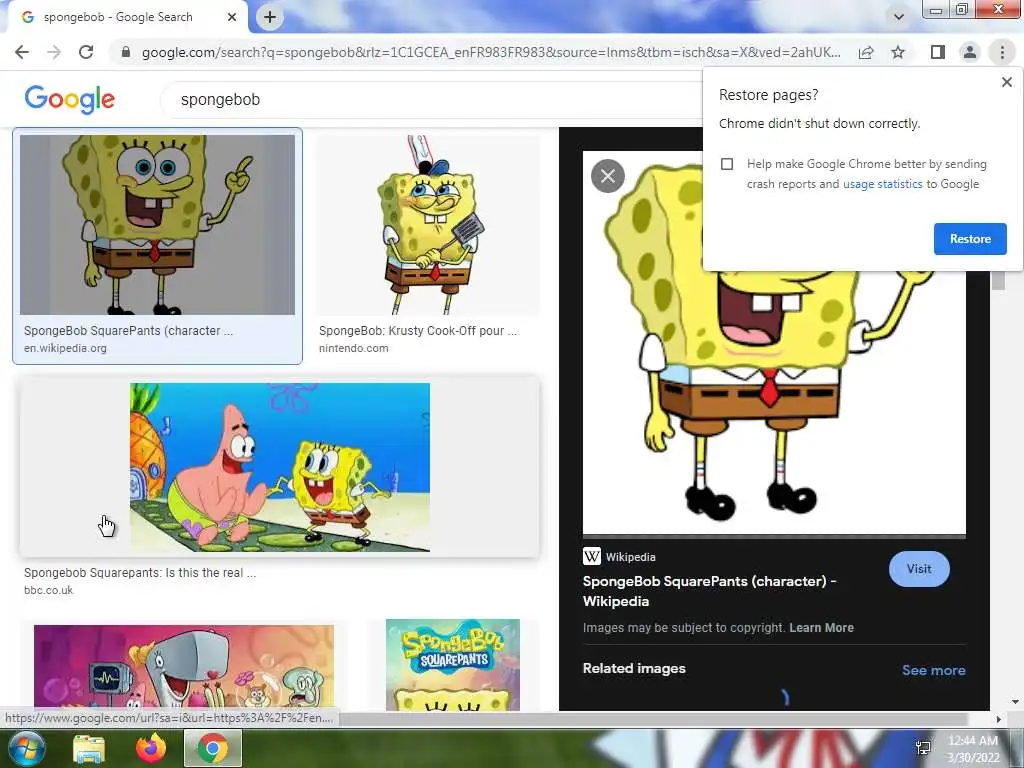Click the vertical scrollbar thumb
This screenshot has width=1024, height=768.
pyautogui.click(x=998, y=280)
